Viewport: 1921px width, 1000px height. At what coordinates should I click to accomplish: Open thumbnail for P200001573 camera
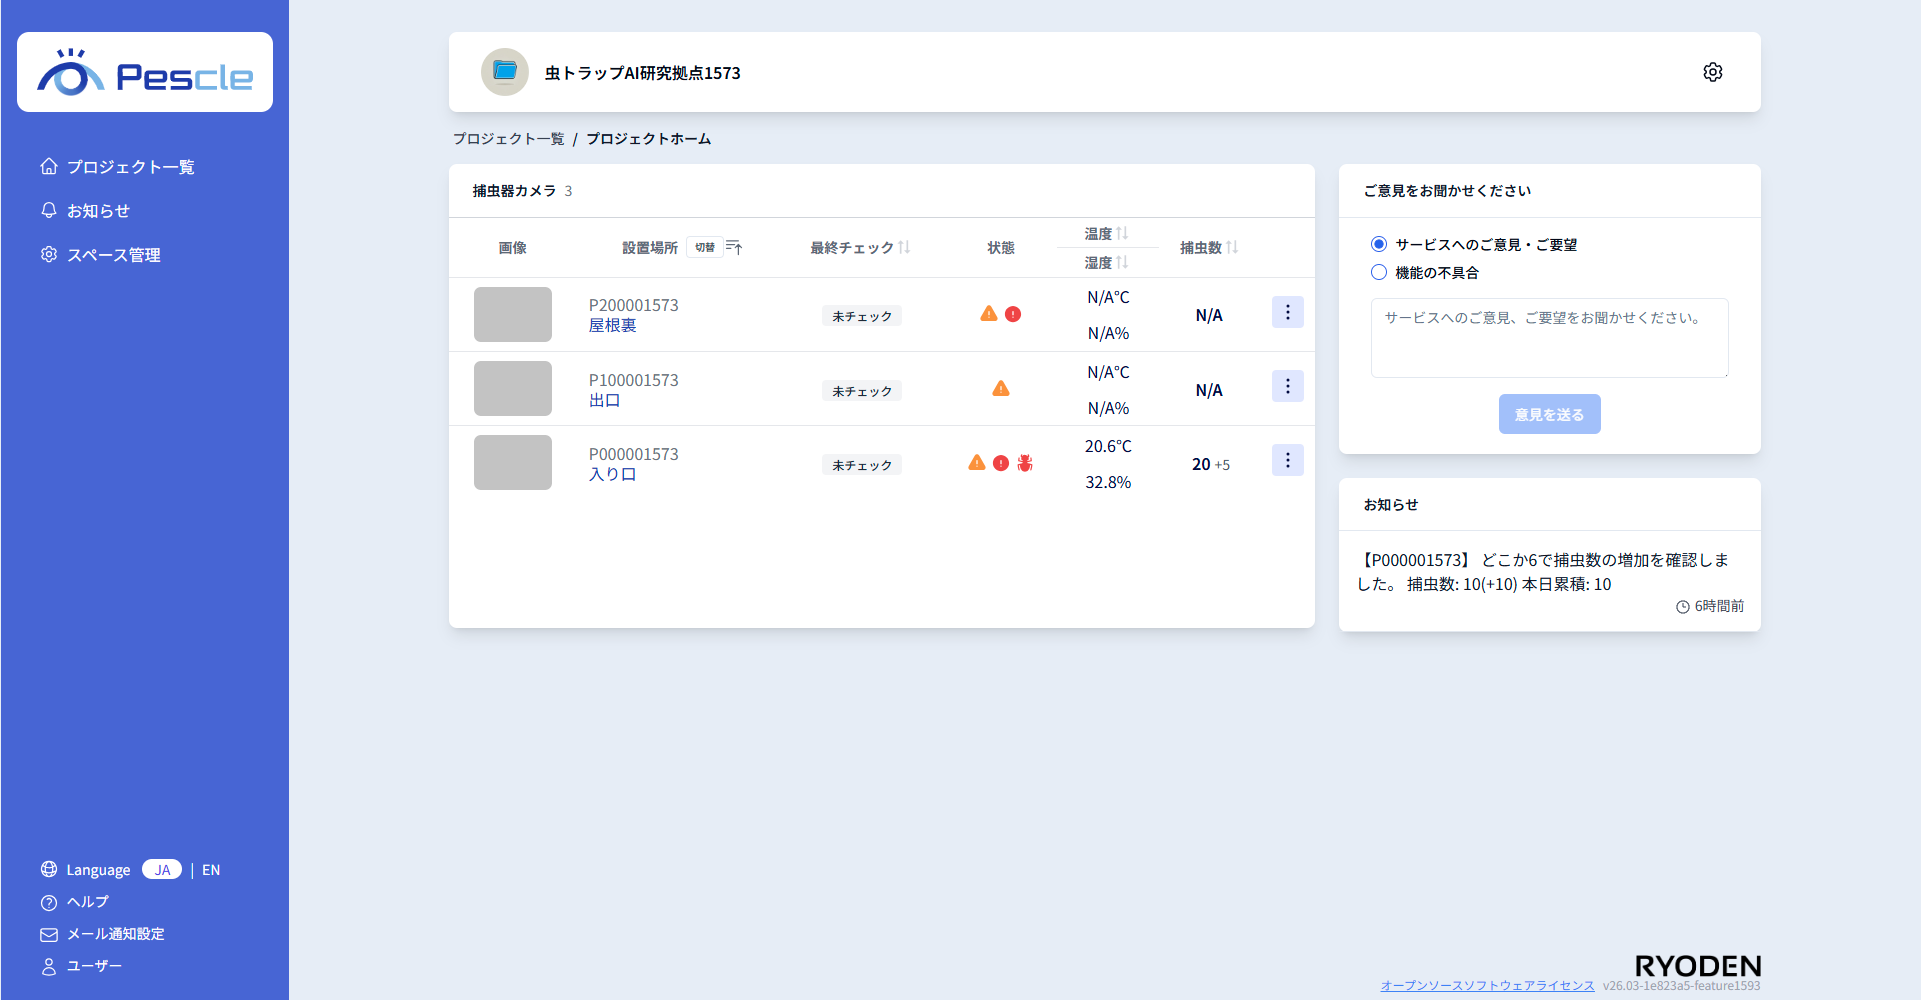point(513,314)
